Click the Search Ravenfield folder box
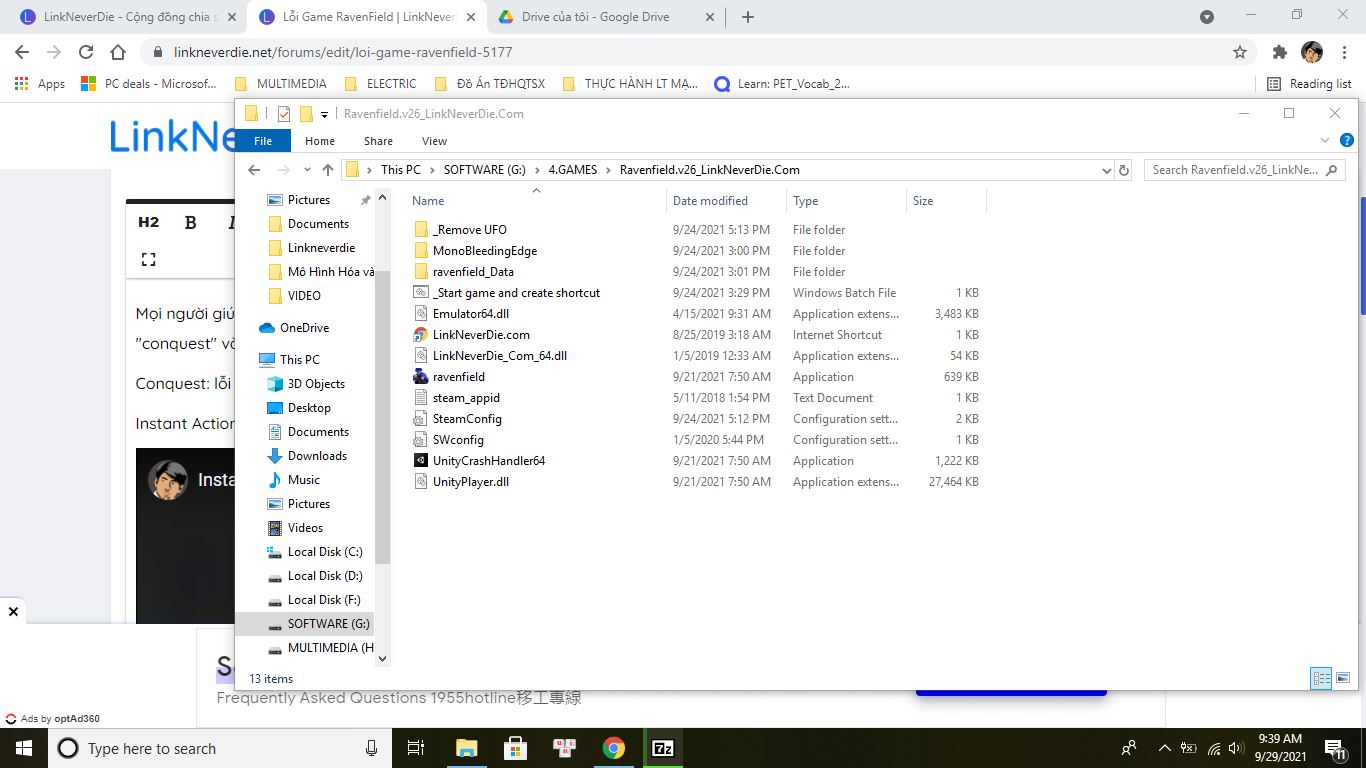This screenshot has height=768, width=1366. (1235, 170)
